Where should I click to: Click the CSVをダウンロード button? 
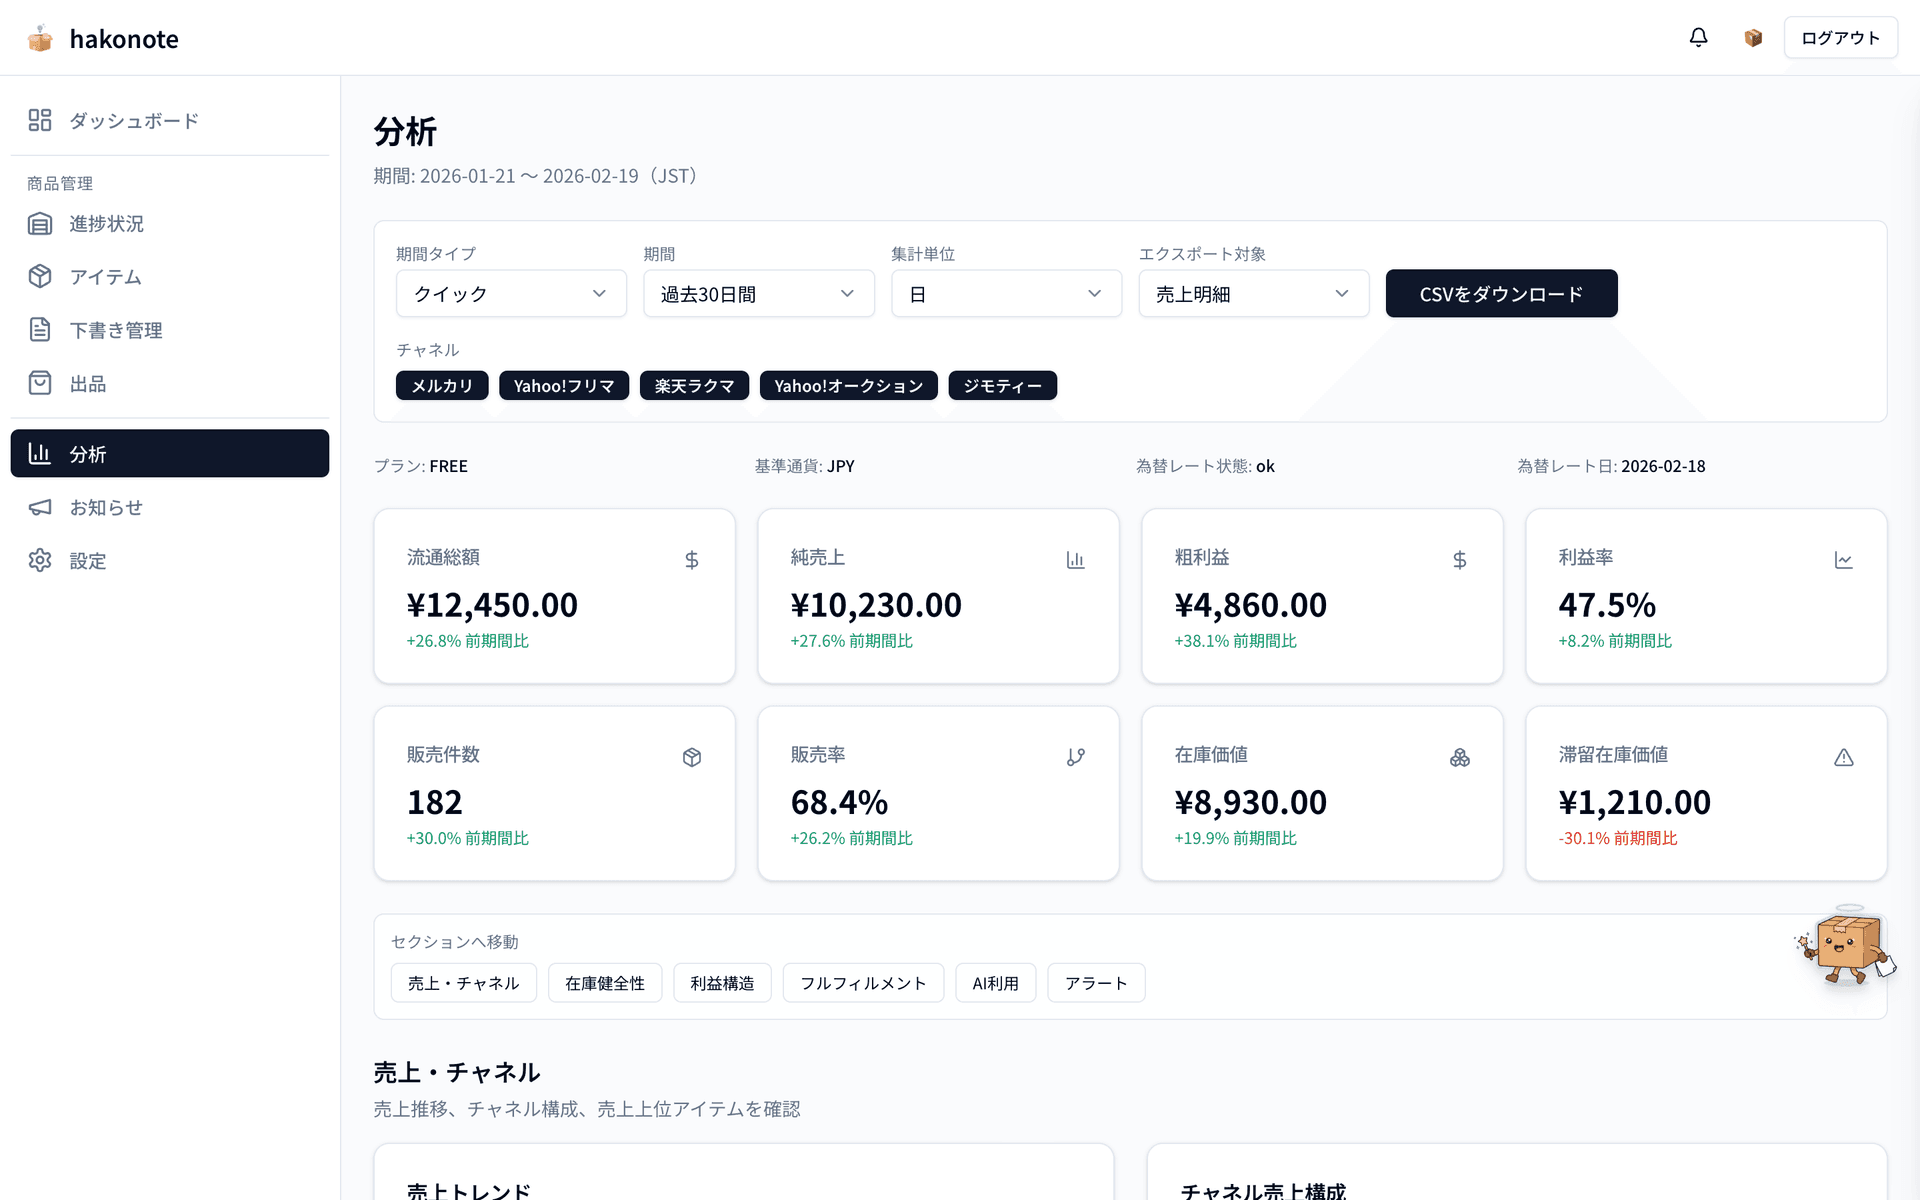coord(1501,293)
